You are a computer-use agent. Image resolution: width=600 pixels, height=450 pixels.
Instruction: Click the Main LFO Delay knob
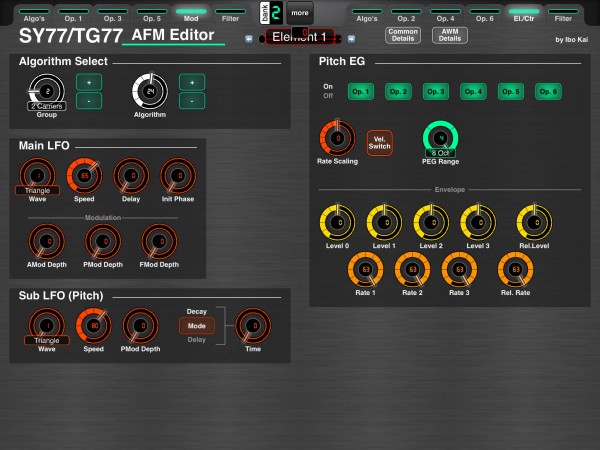[131, 176]
